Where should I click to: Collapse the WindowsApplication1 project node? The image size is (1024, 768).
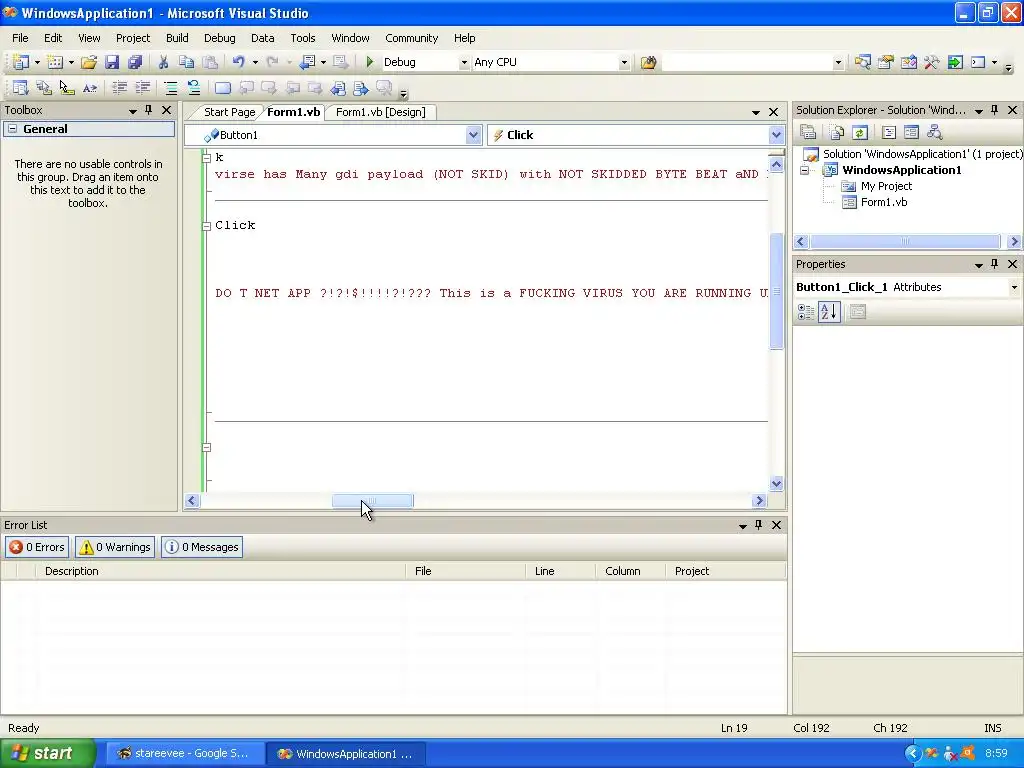(x=805, y=170)
